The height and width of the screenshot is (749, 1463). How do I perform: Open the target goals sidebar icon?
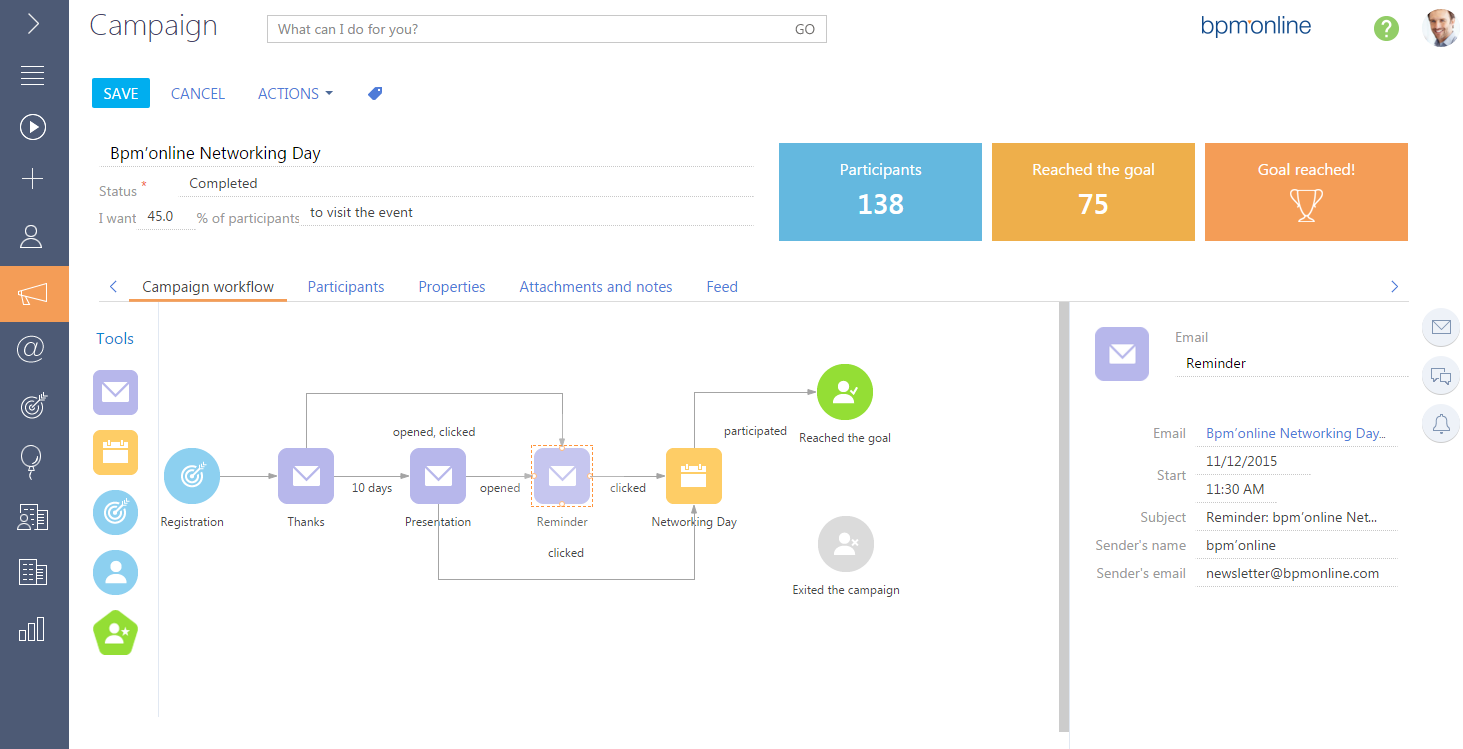32,405
